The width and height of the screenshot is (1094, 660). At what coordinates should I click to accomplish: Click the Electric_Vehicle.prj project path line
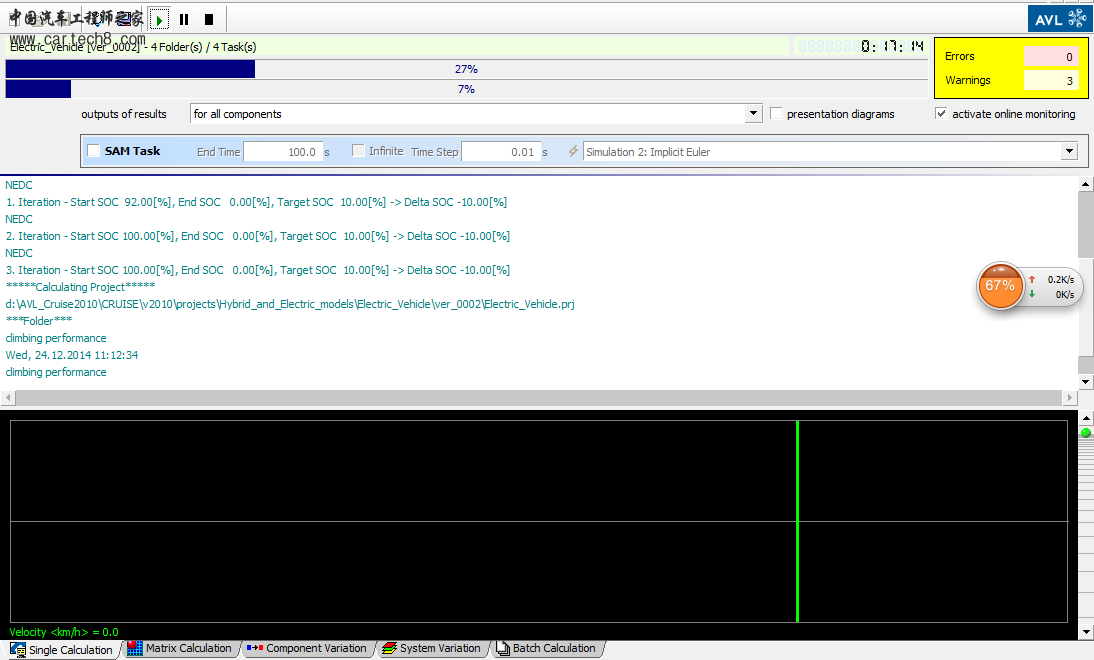pos(290,304)
